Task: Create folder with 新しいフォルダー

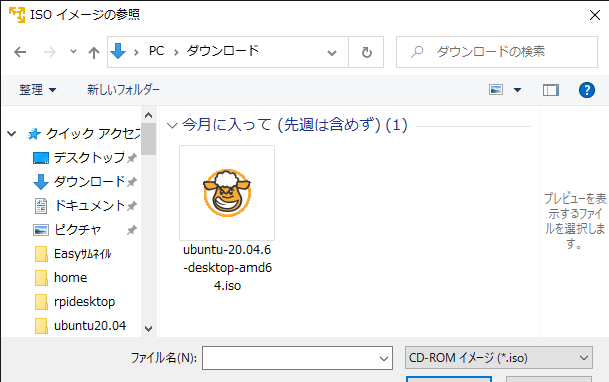Action: pos(123,90)
